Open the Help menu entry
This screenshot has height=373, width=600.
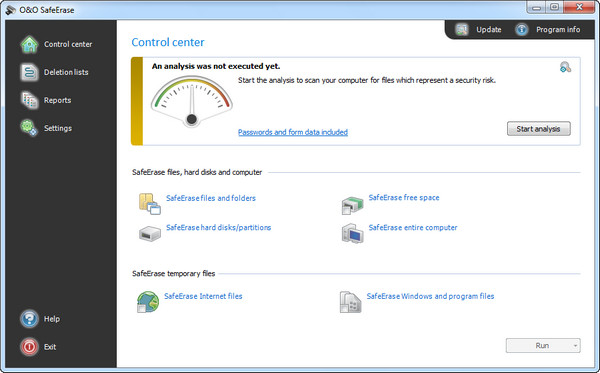[x=52, y=319]
